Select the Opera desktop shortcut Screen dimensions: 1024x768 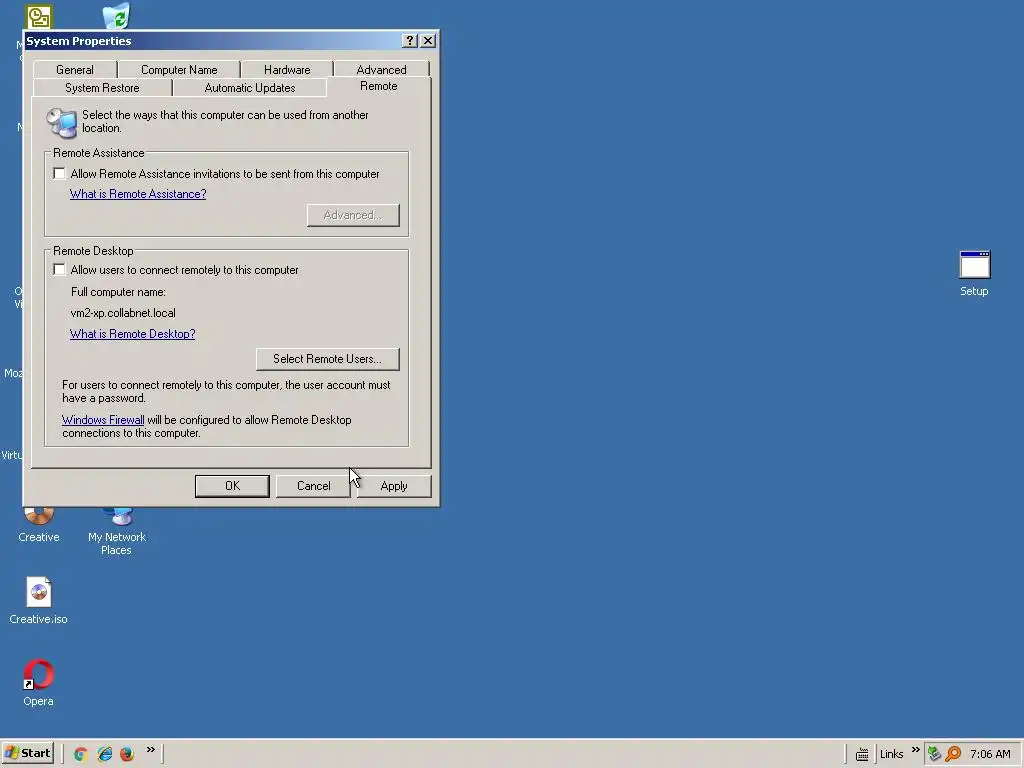tap(39, 683)
